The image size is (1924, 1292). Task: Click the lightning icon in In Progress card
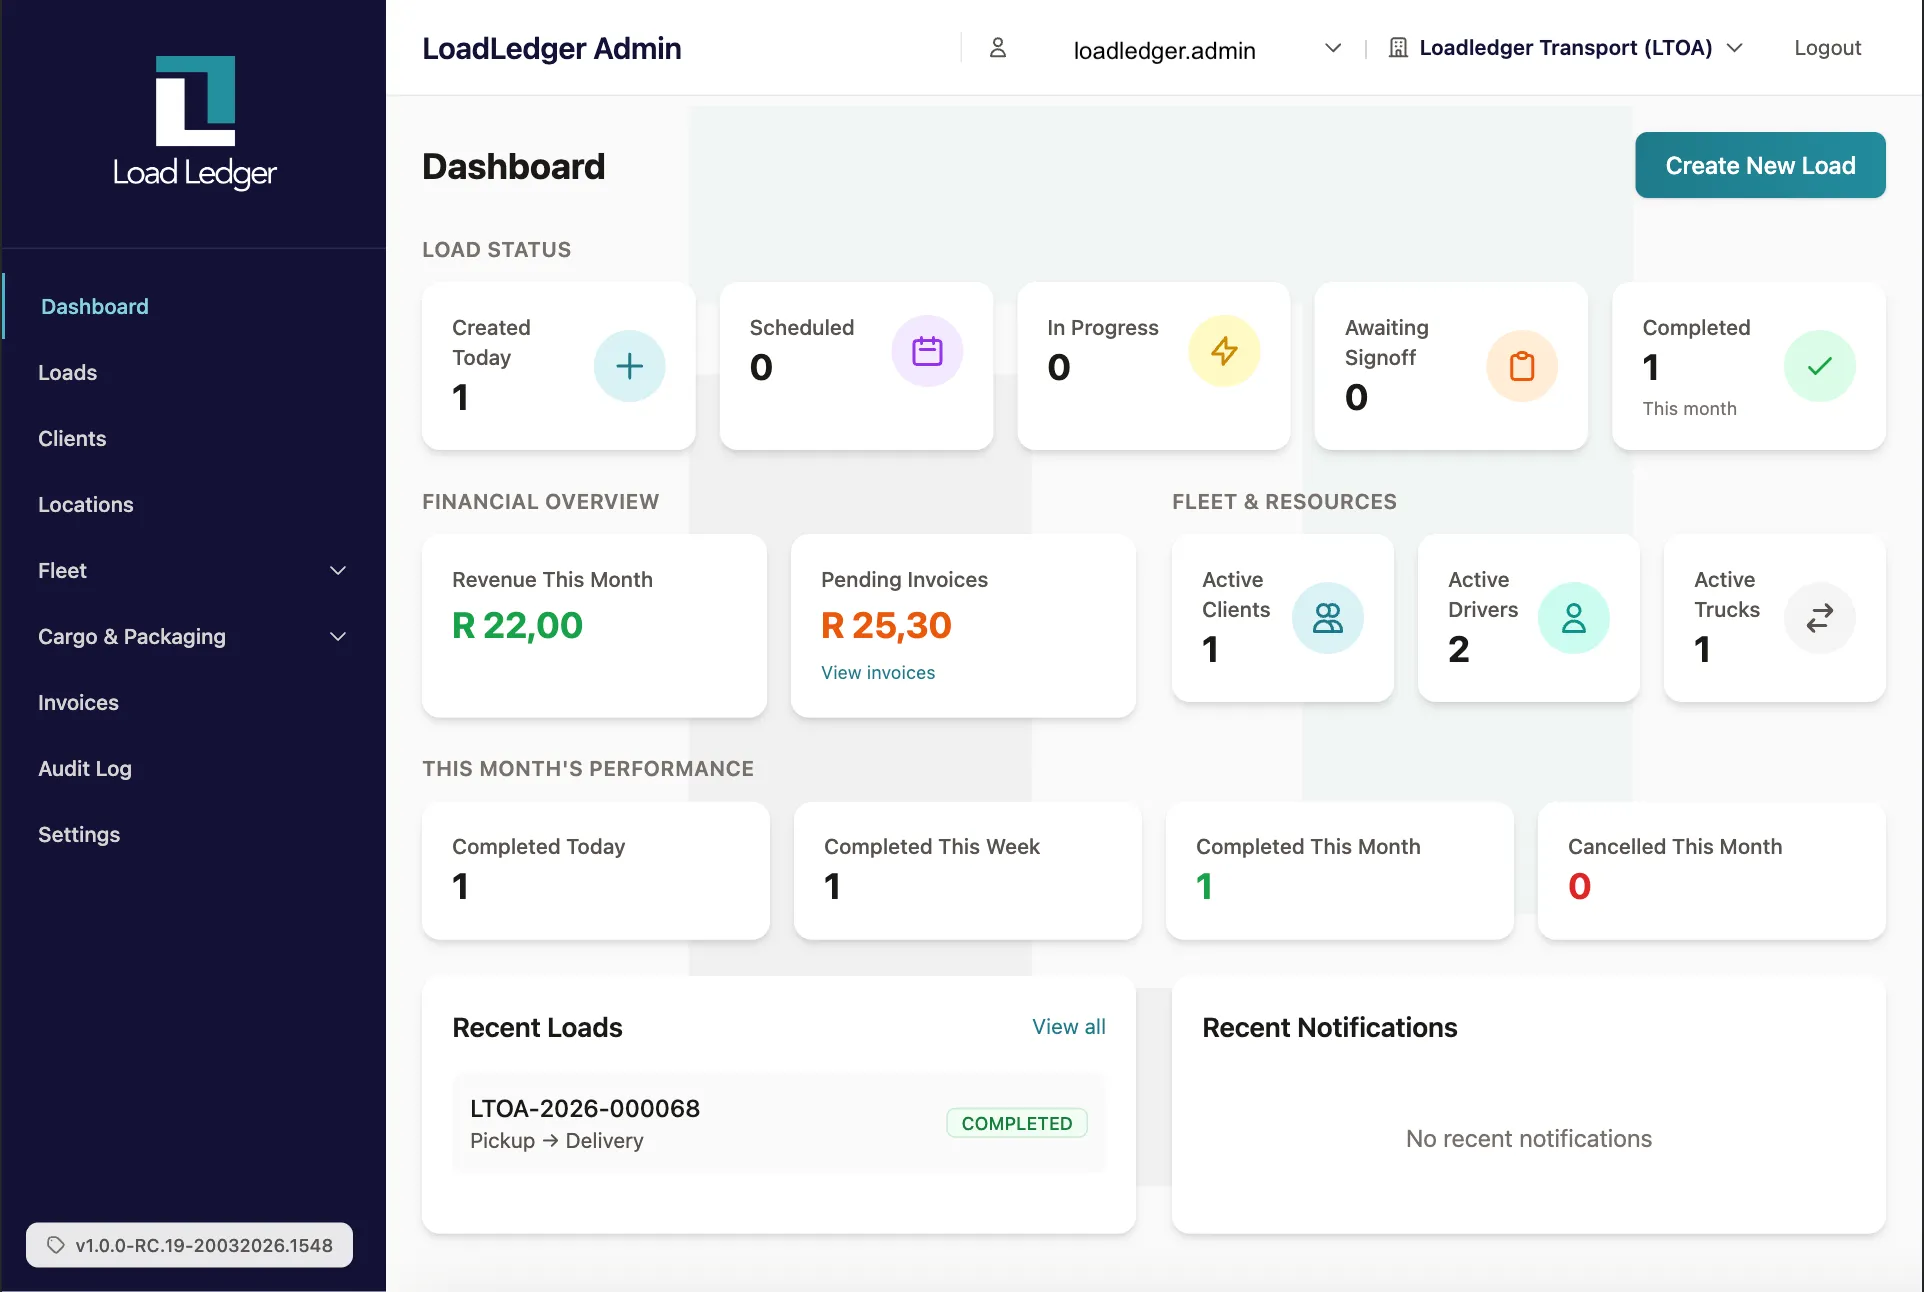click(x=1224, y=351)
